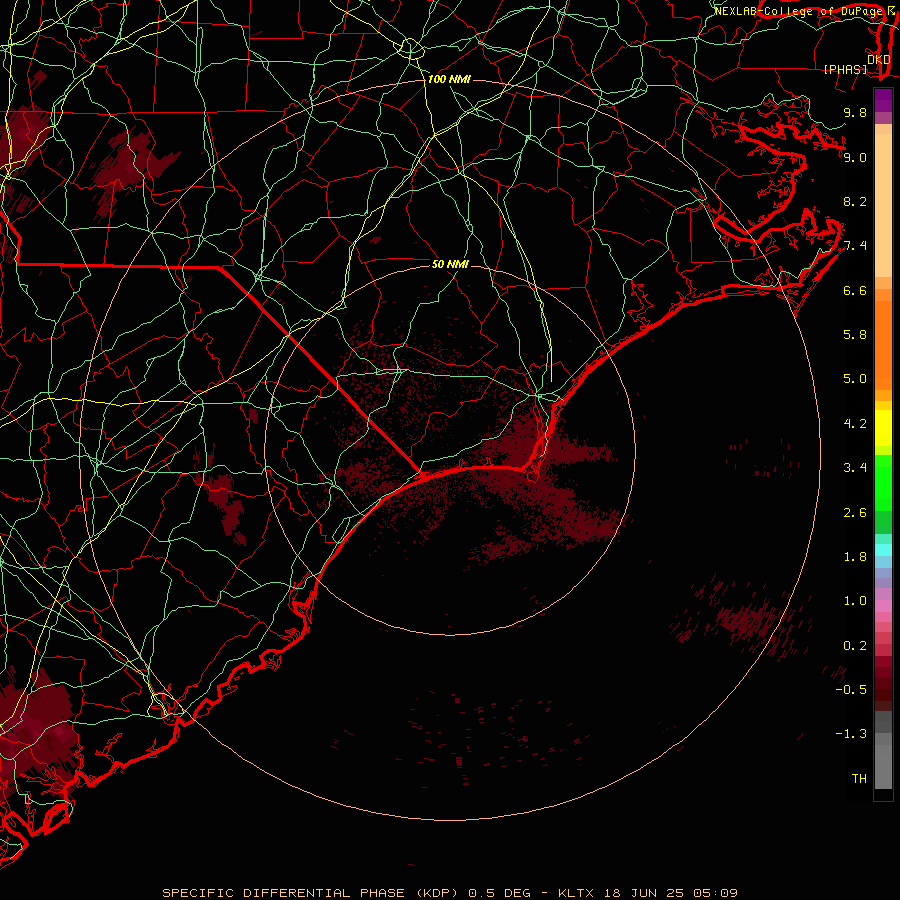Click the 8.2 scale value
The height and width of the screenshot is (900, 900).
click(x=855, y=201)
